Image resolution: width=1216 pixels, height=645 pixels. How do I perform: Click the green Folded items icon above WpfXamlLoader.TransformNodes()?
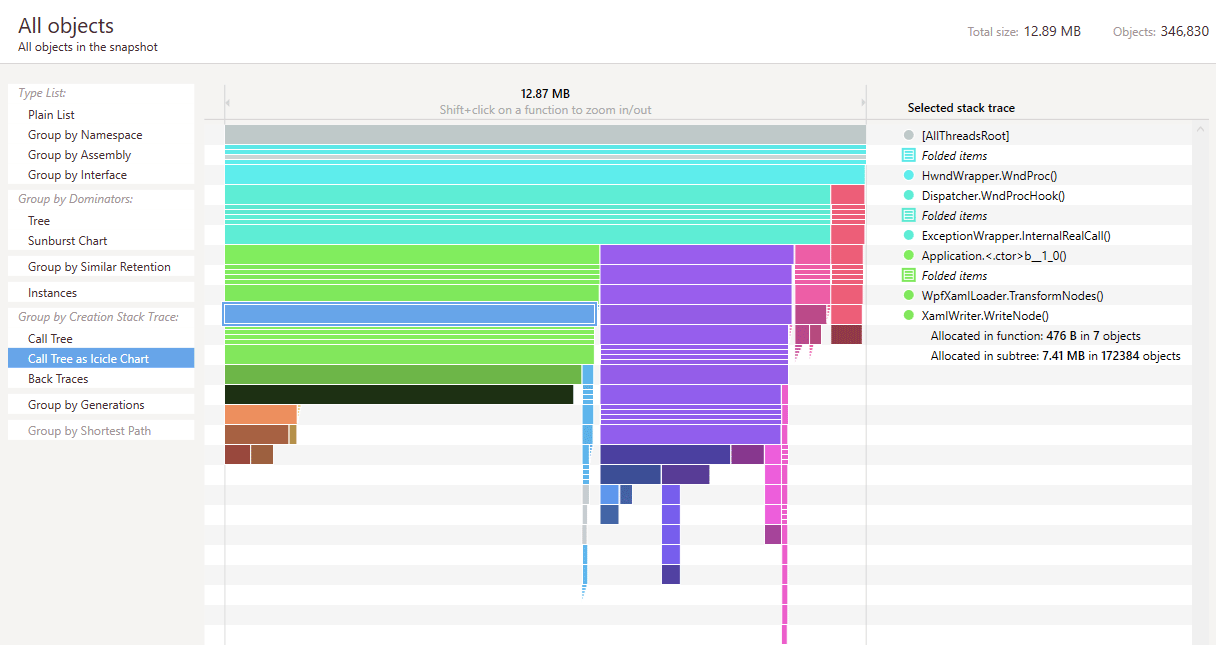(908, 275)
